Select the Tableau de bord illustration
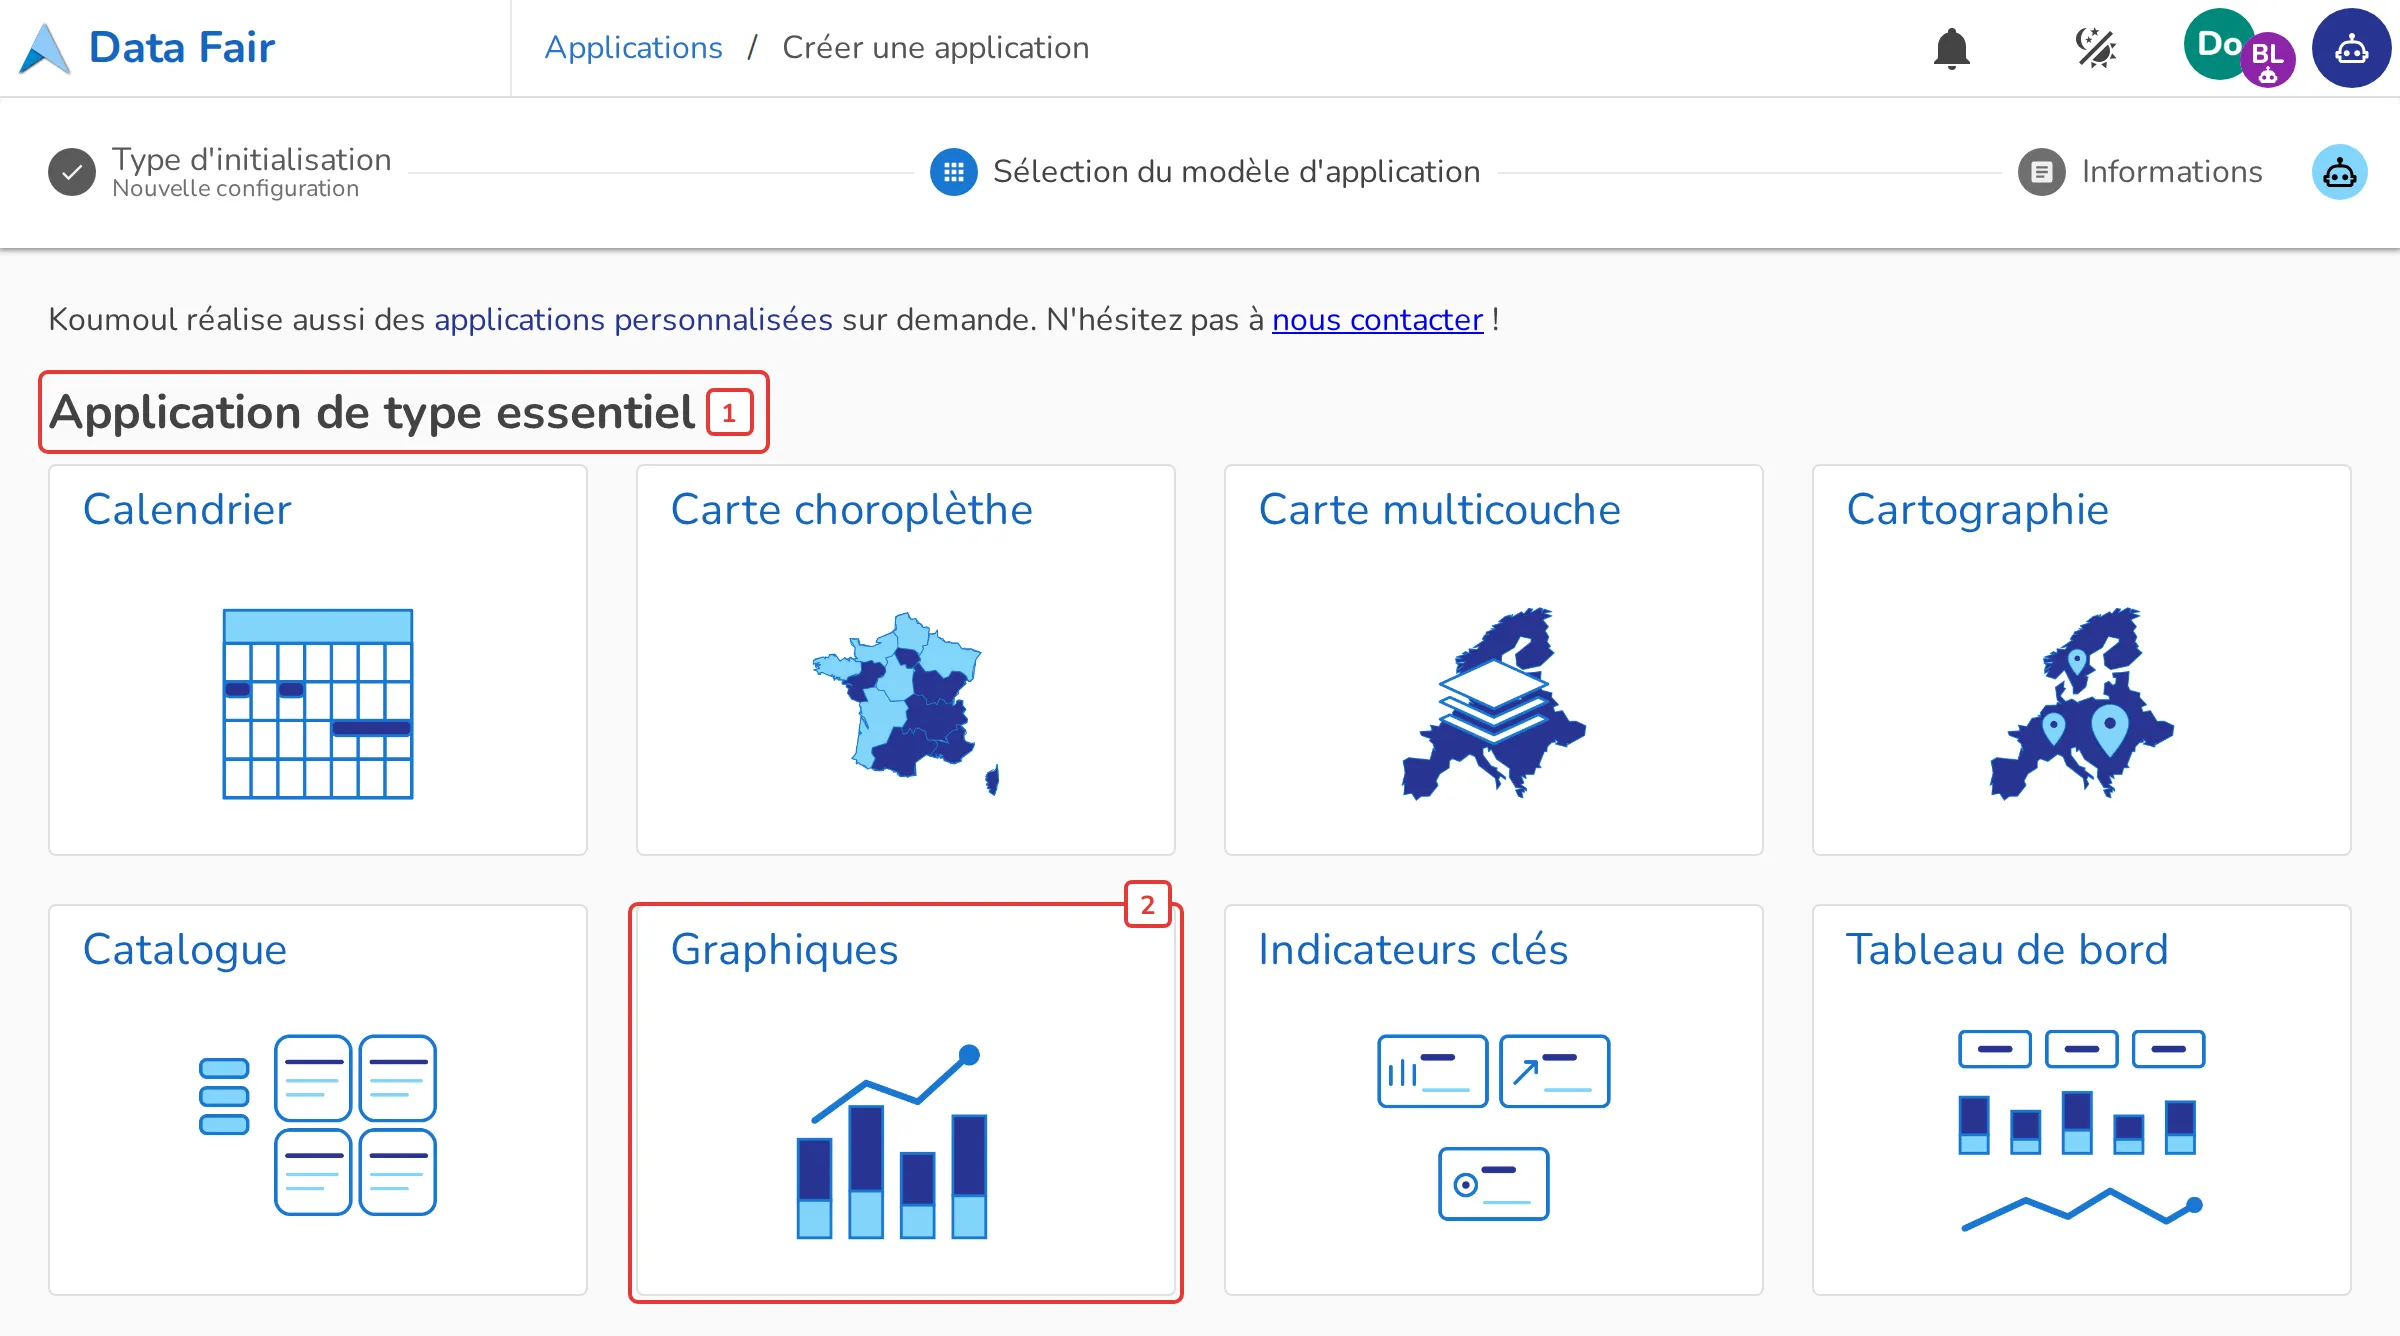 pyautogui.click(x=2082, y=1131)
